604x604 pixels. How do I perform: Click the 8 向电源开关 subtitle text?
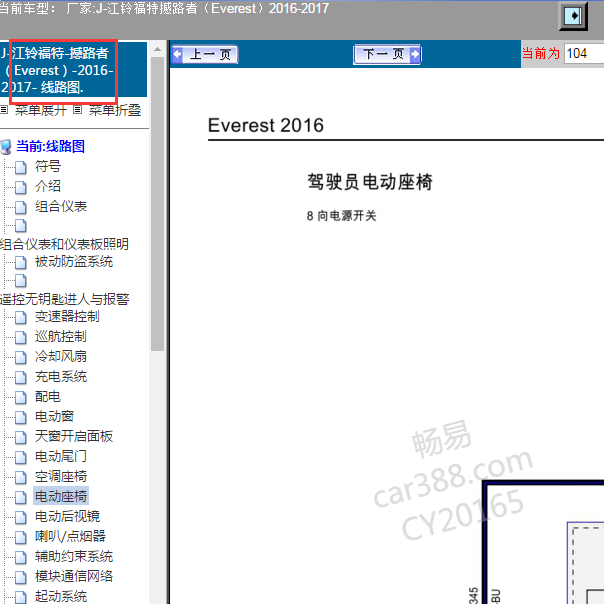click(341, 216)
